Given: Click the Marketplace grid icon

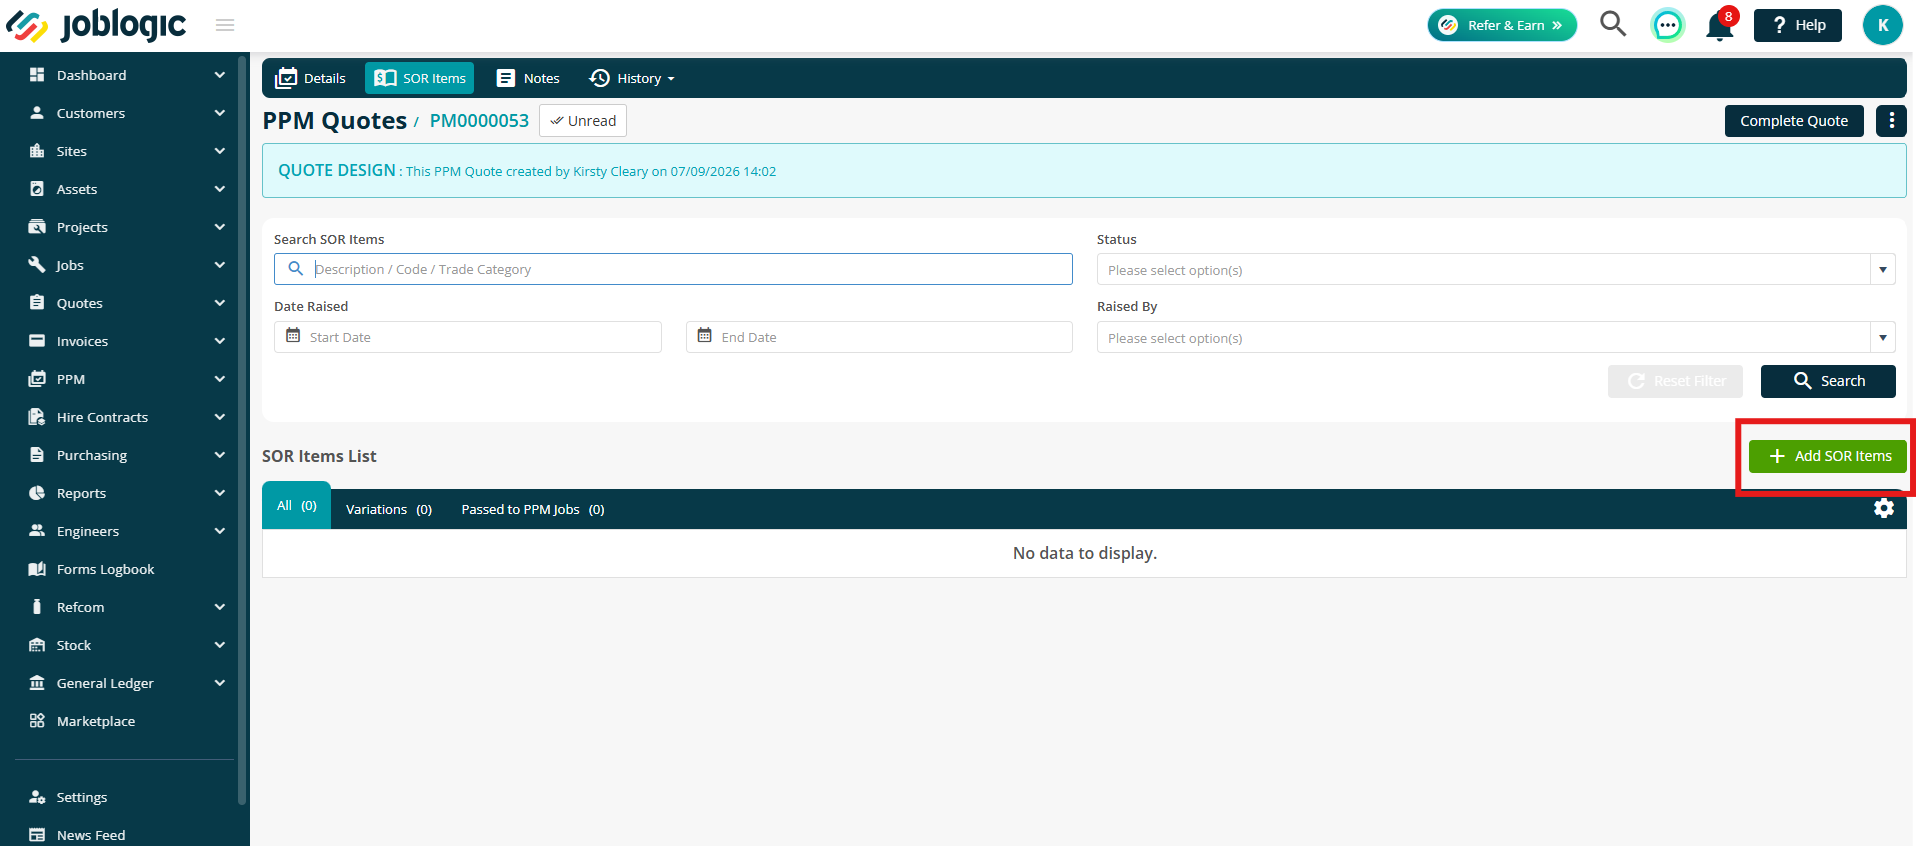Looking at the screenshot, I should 37,721.
